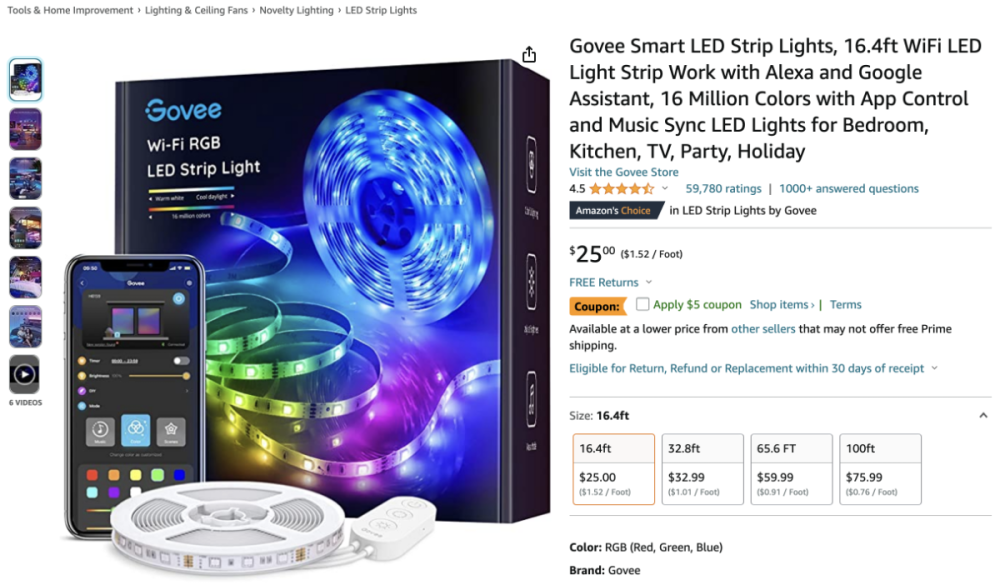Click the Amazon's Choice badge
The image size is (1000, 585).
click(x=613, y=211)
